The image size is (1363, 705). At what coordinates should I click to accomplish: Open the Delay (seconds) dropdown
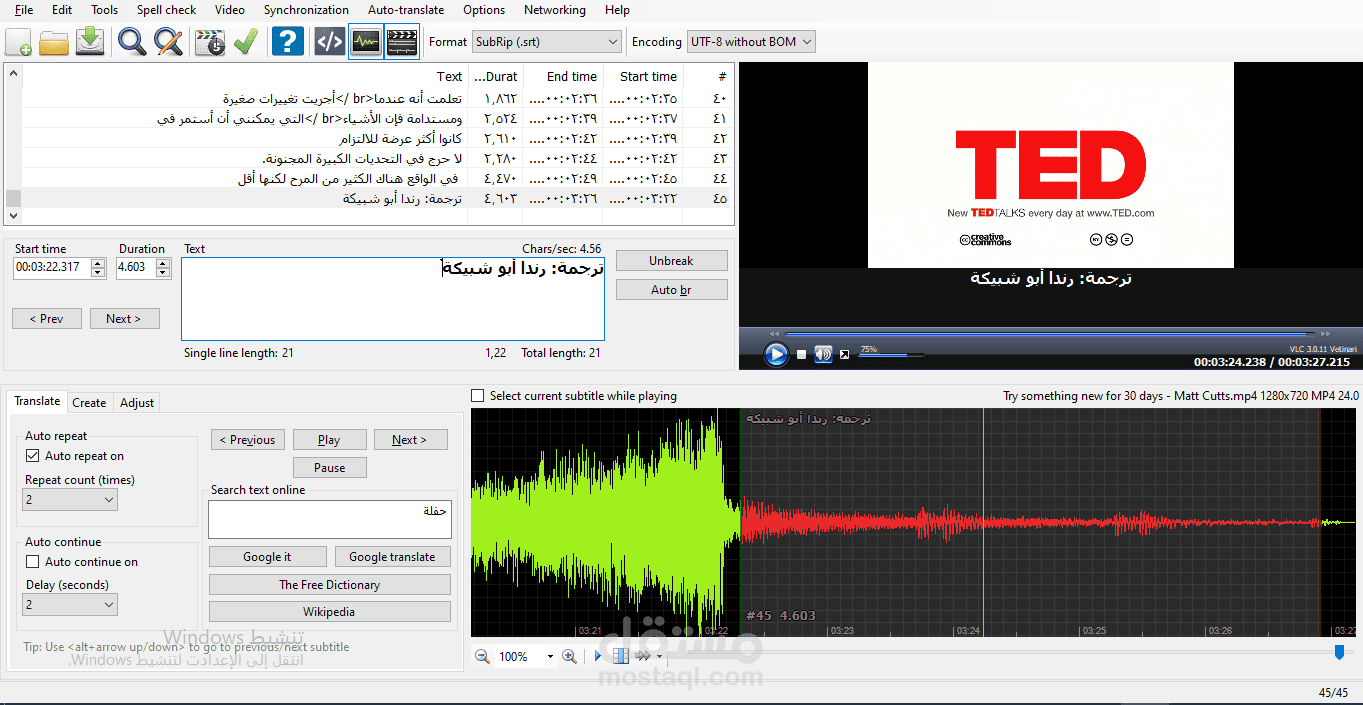point(70,604)
